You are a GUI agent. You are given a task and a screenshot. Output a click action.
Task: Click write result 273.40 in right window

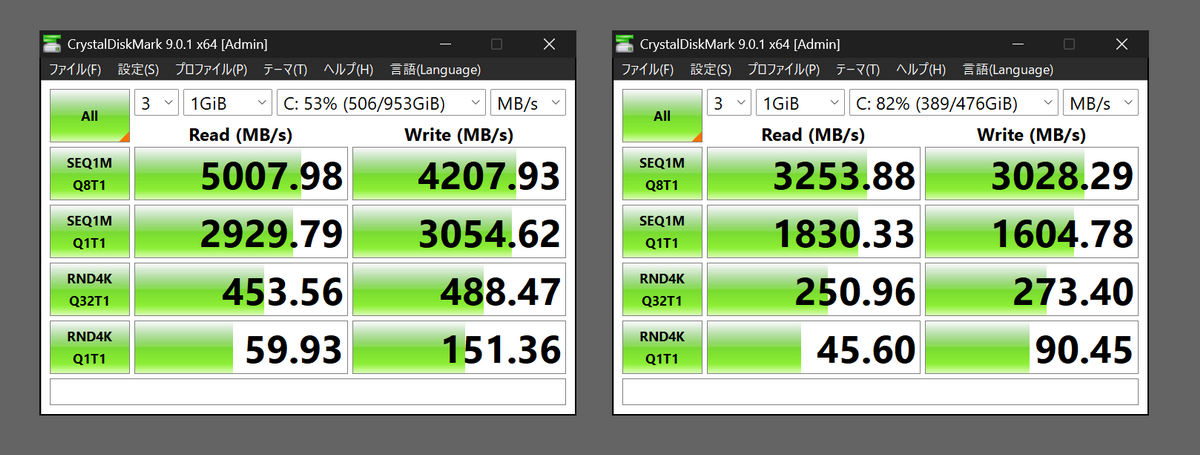click(x=1031, y=291)
